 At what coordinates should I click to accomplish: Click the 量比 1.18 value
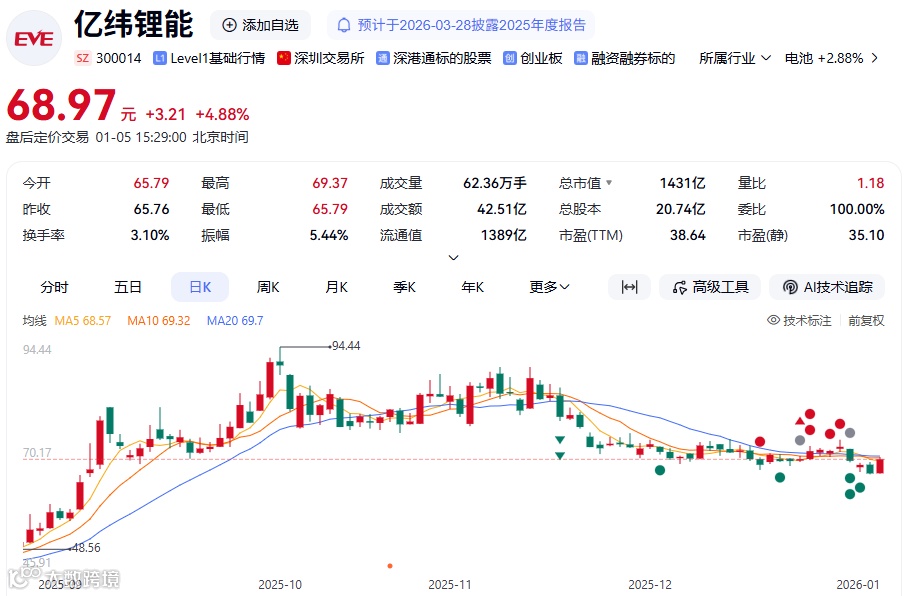click(870, 183)
